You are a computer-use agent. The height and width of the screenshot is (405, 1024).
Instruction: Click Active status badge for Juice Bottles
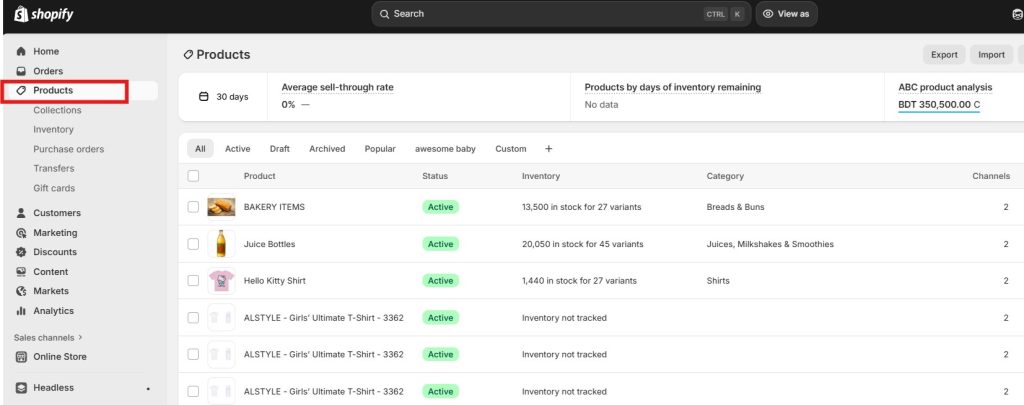tap(440, 244)
